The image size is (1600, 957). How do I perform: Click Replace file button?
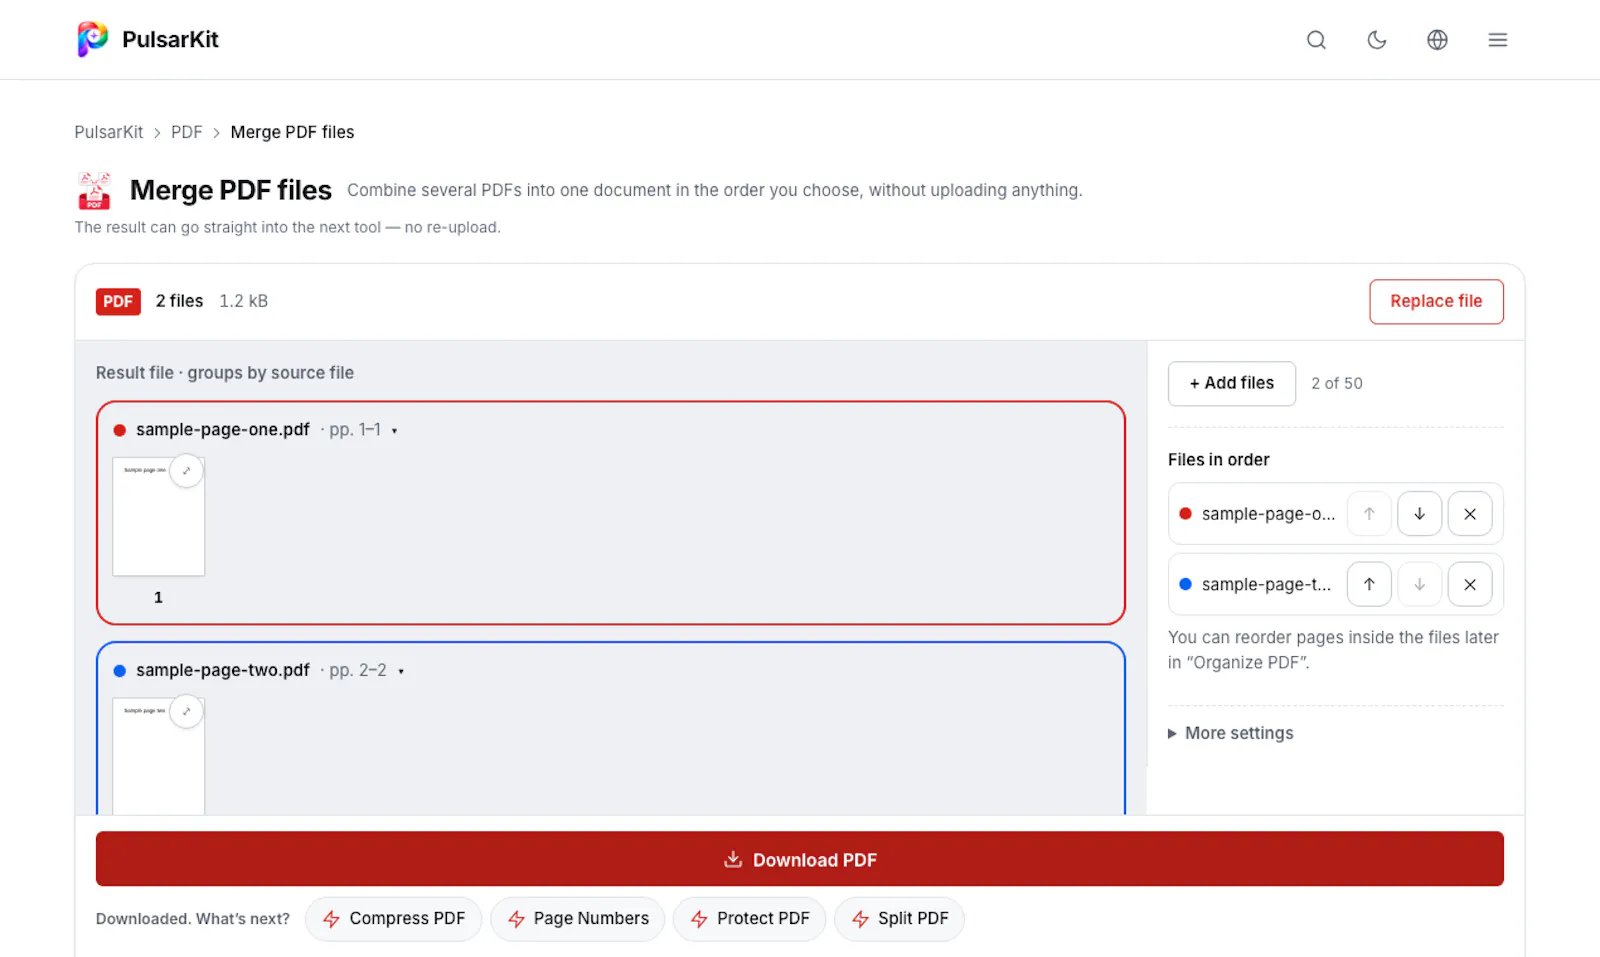tap(1436, 301)
